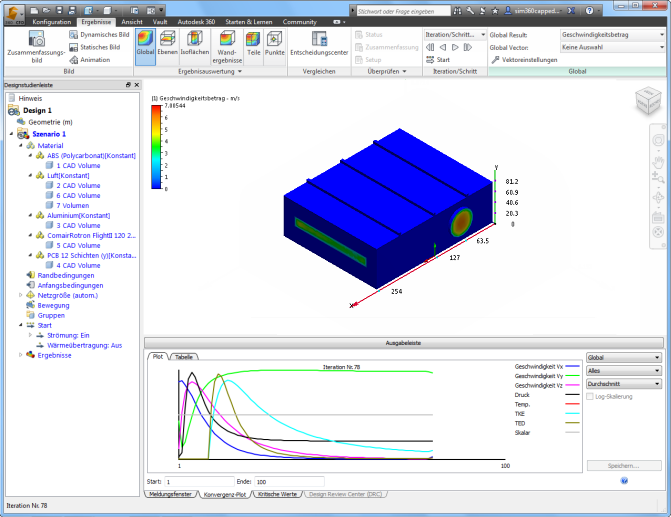Switch to the Tabelle tab
The image size is (671, 517).
(184, 357)
